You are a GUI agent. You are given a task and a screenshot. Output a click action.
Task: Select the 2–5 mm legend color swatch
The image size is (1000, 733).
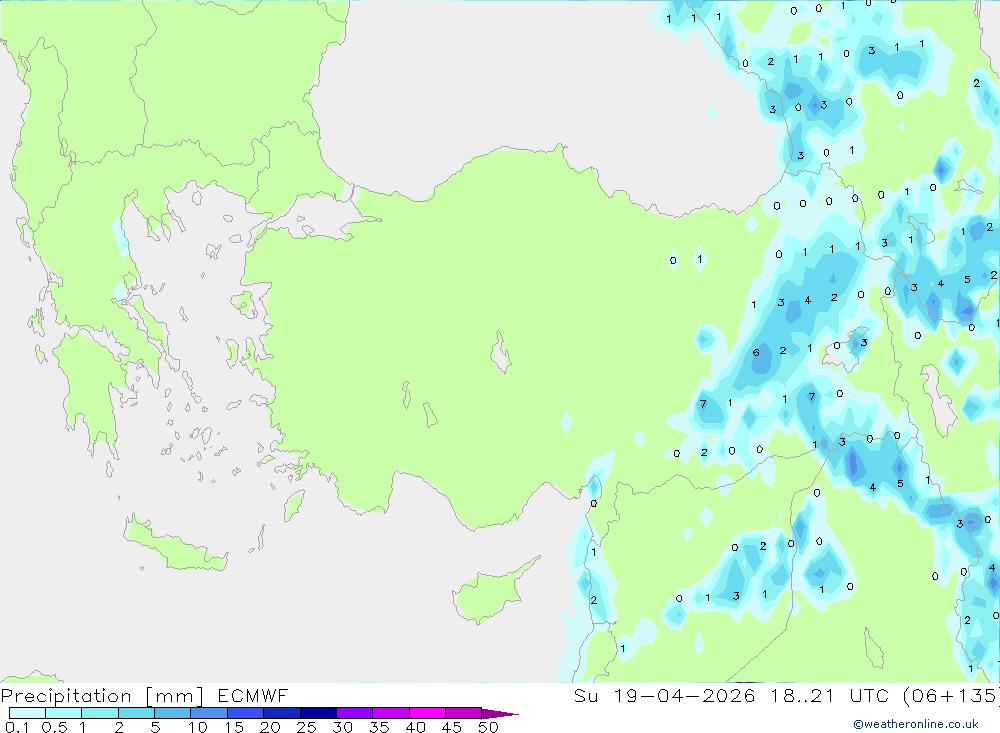136,713
